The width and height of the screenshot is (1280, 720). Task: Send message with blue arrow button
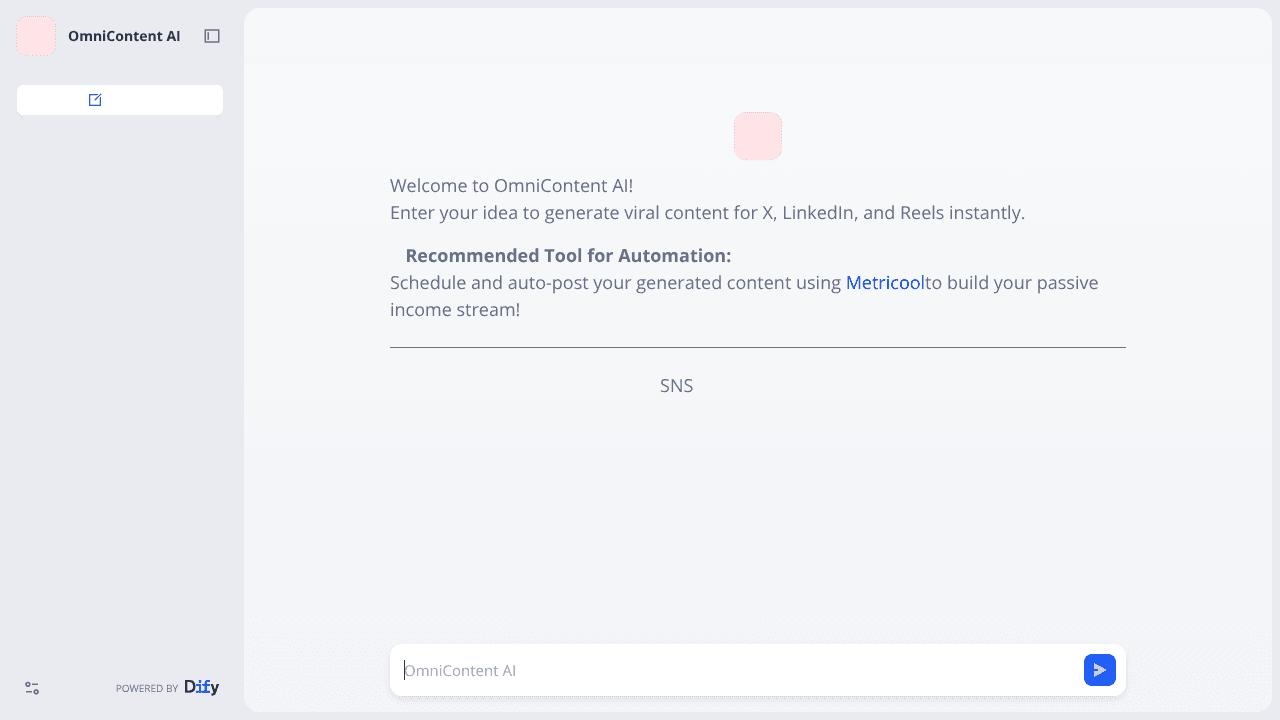[1100, 670]
